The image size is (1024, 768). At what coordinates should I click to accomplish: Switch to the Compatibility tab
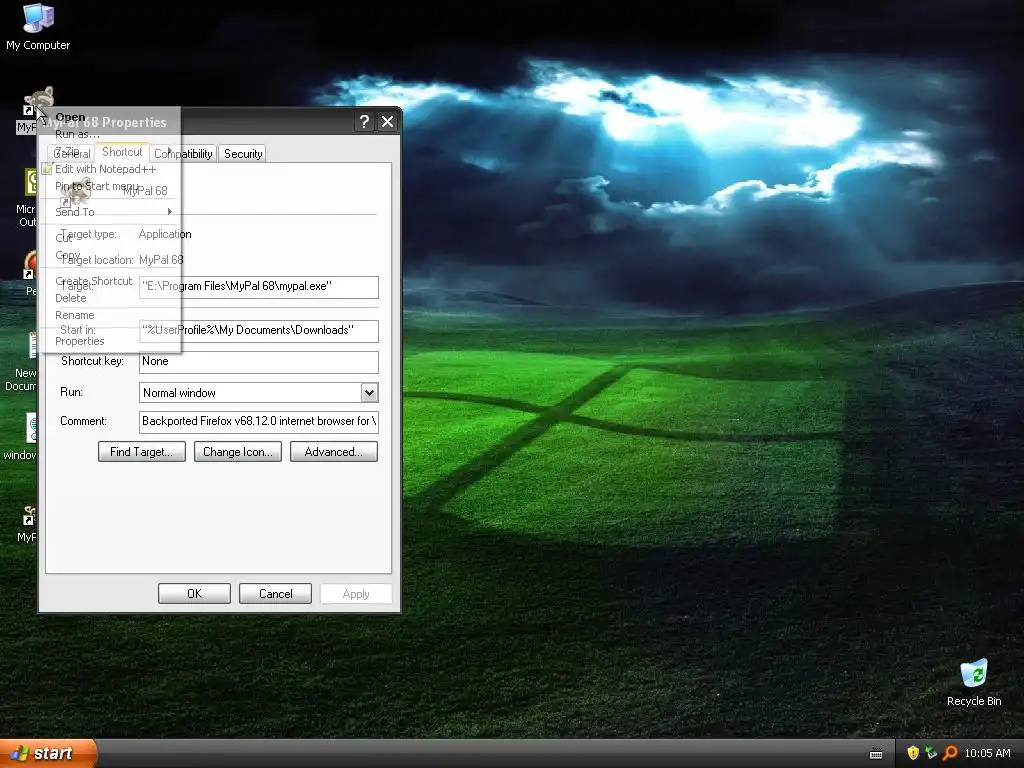click(184, 153)
